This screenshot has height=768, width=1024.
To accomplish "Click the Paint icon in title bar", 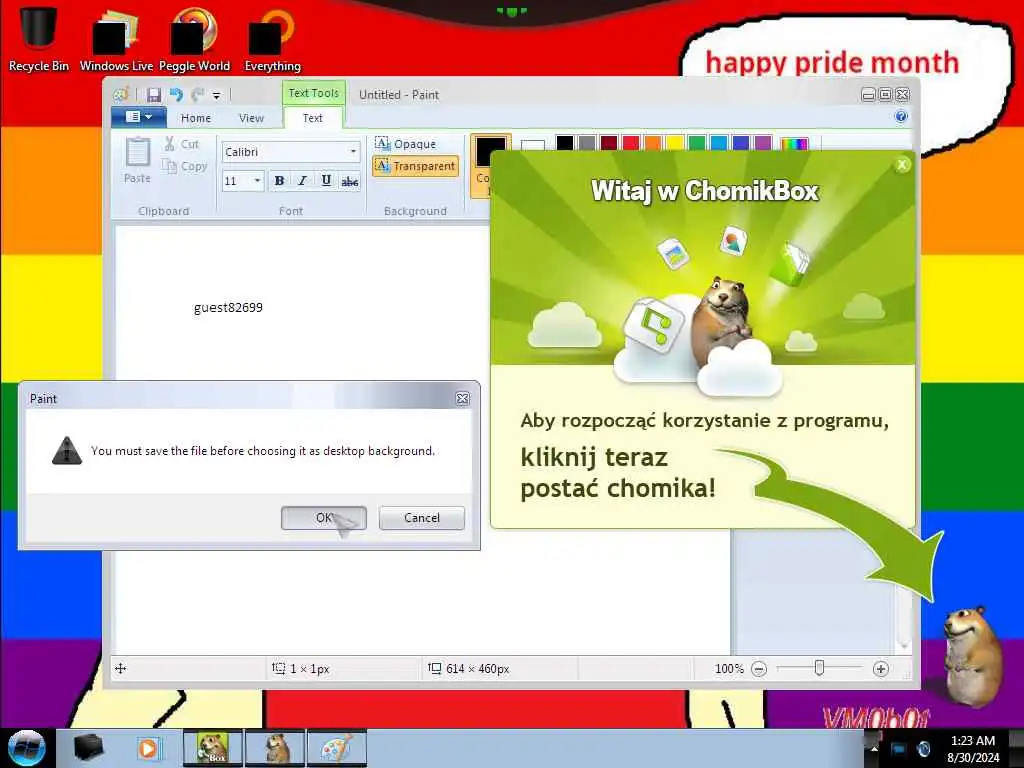I will pos(121,95).
